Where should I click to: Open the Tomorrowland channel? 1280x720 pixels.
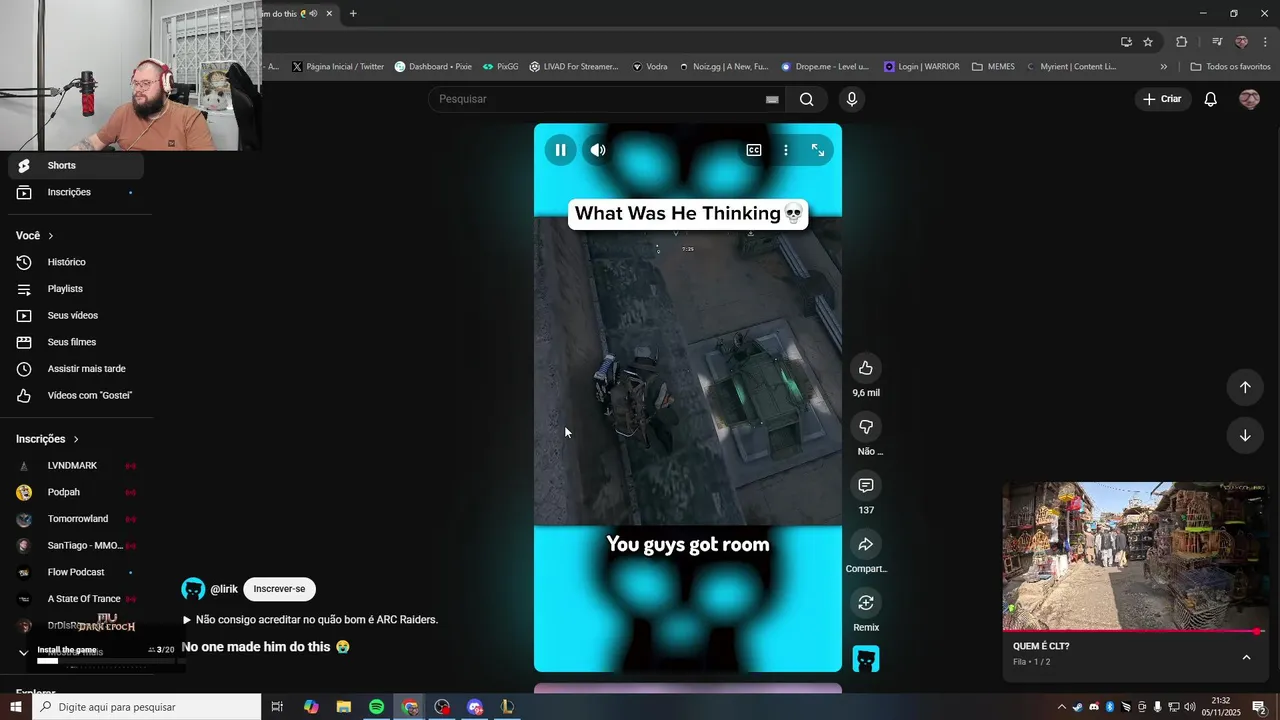[x=75, y=519]
